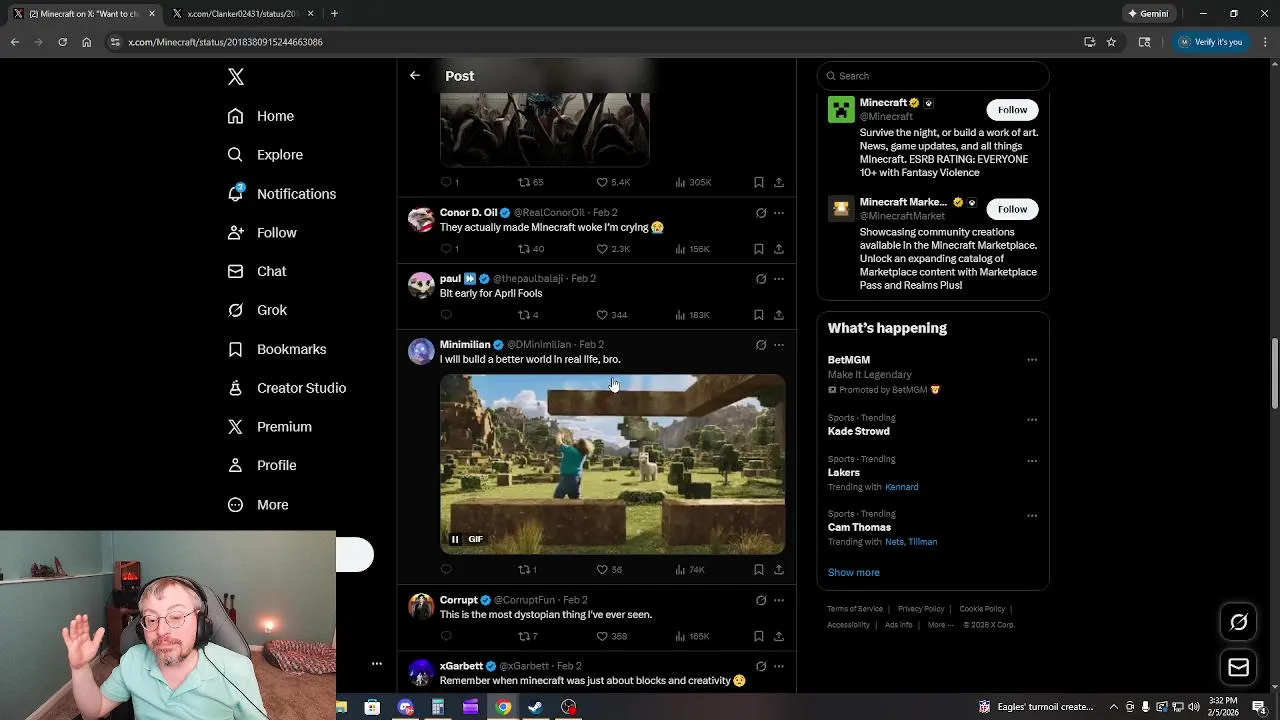Expand the More menu in sidebar

pos(258,505)
